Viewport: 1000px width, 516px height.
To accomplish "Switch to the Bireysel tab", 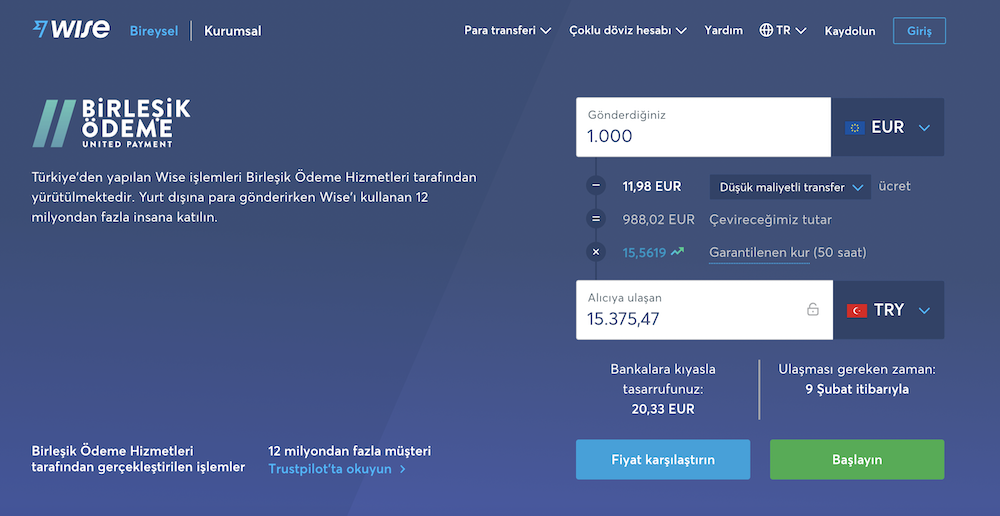I will 154,31.
